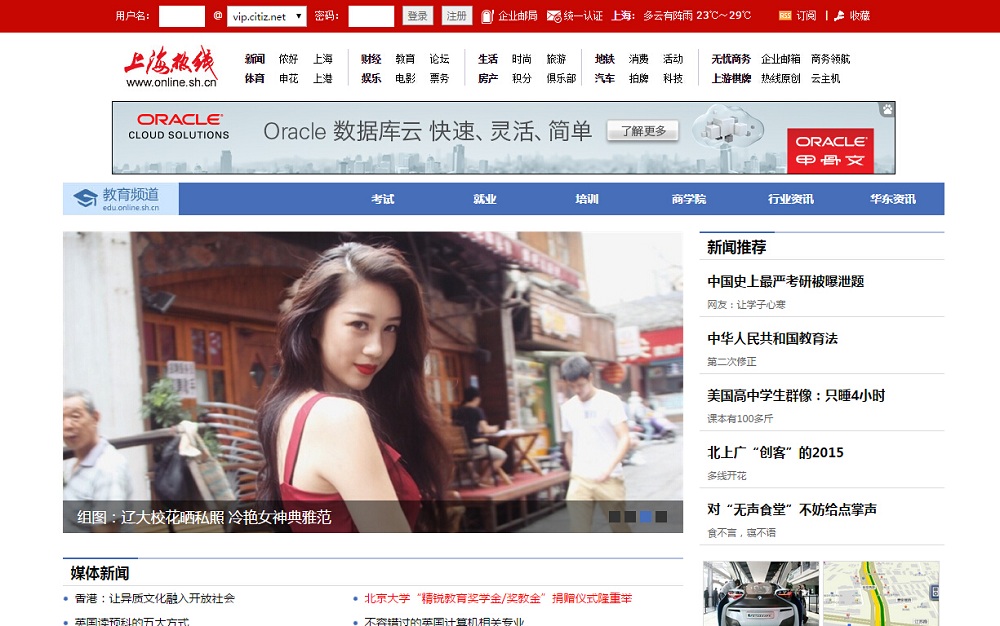Screen dimensions: 1000x626
Task: Click the main carousel photo
Action: tap(372, 382)
